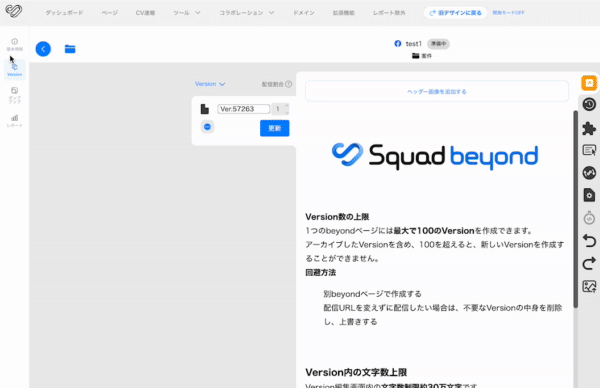The height and width of the screenshot is (388, 600).
Task: Click the form cursor icon in right toolbar
Action: [x=589, y=150]
